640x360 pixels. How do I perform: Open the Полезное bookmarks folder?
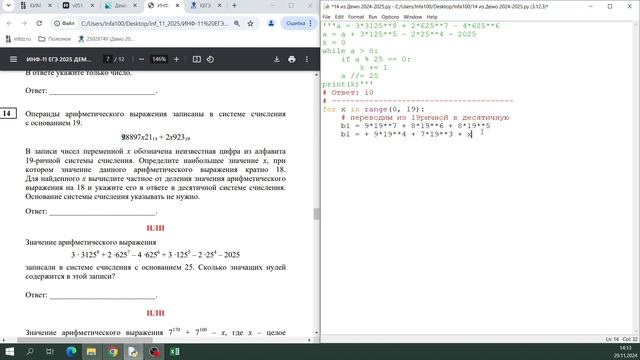click(x=54, y=39)
